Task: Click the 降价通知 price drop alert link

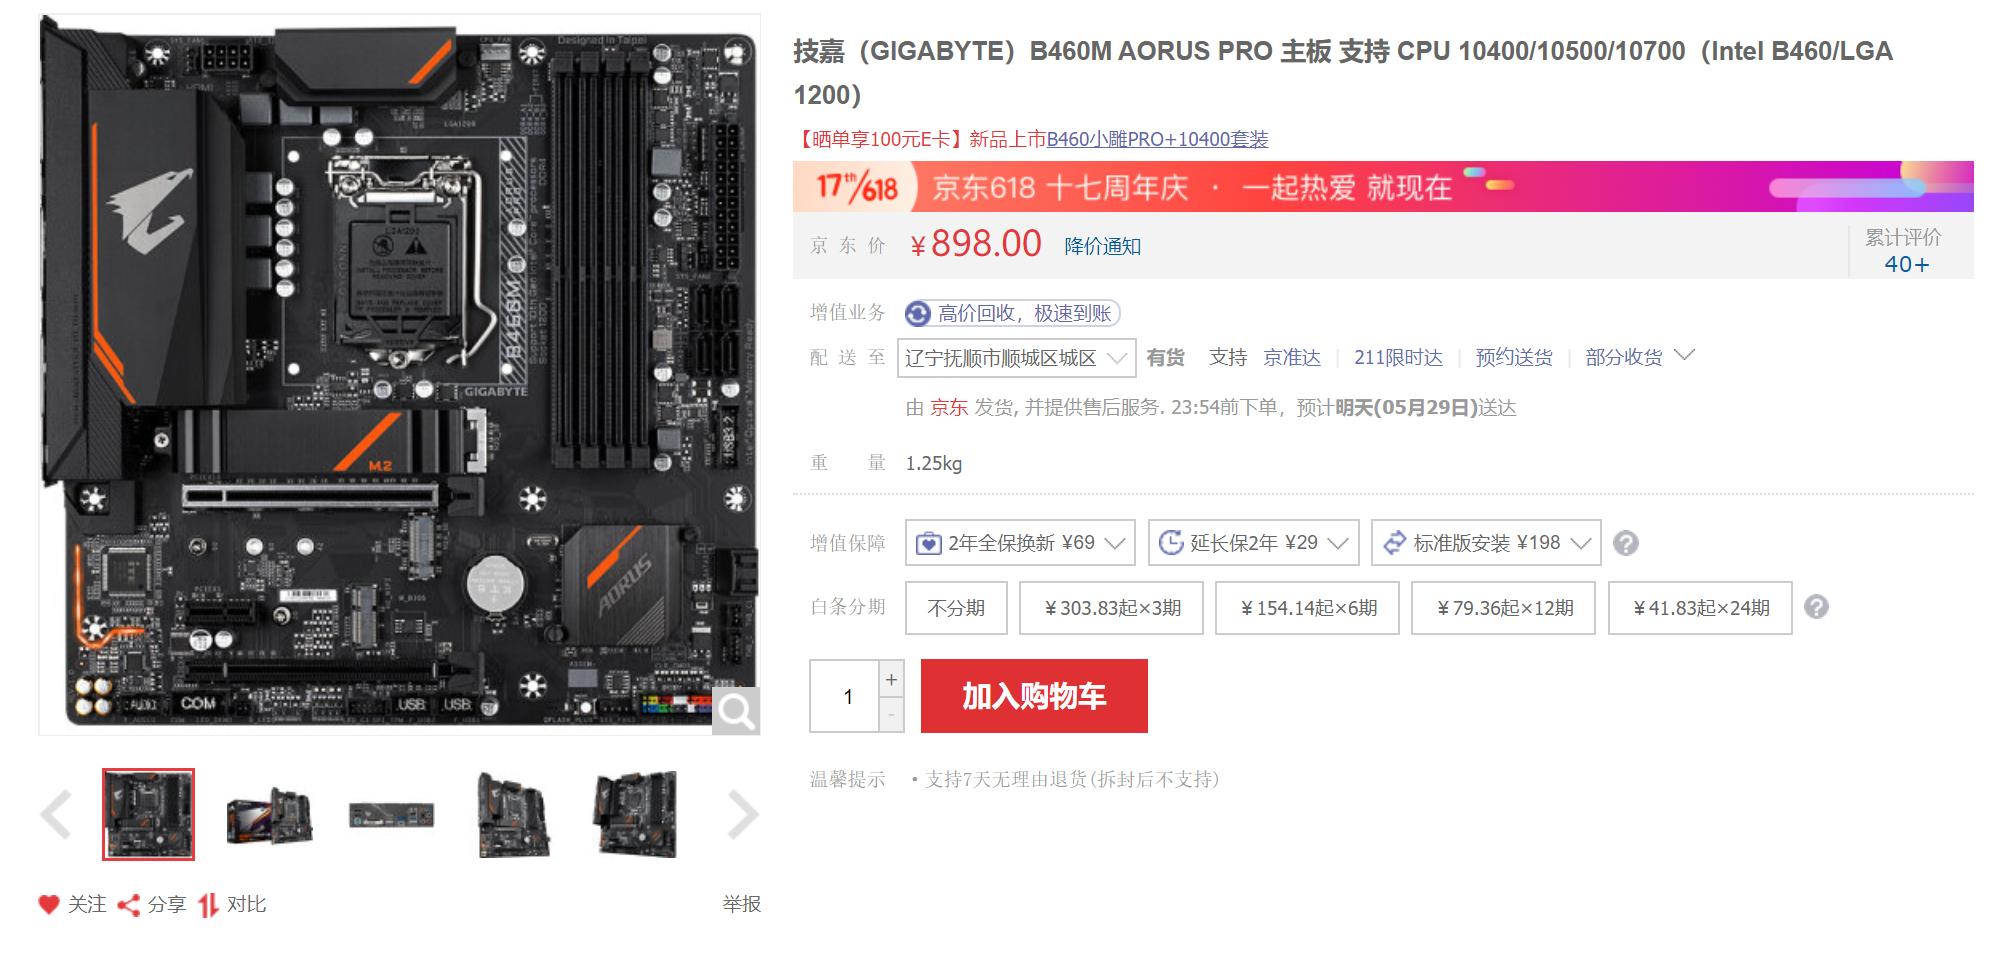Action: pos(1102,246)
